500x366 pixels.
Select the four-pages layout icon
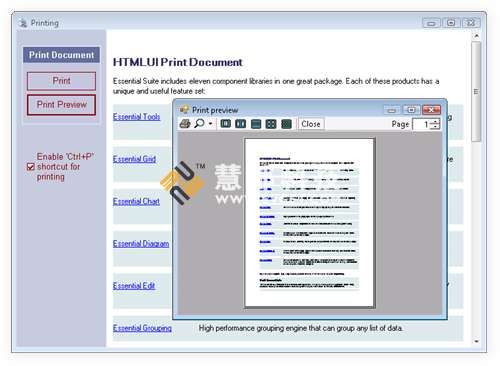271,124
